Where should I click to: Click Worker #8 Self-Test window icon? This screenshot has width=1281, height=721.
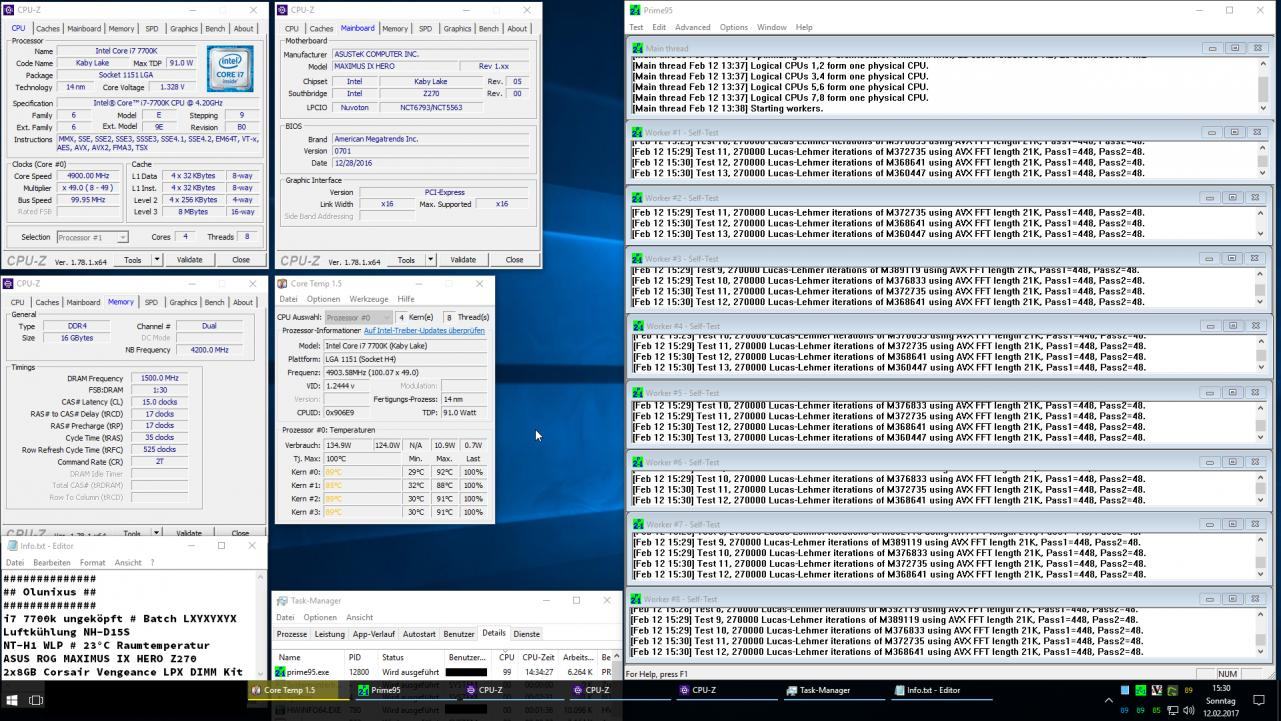(x=637, y=599)
